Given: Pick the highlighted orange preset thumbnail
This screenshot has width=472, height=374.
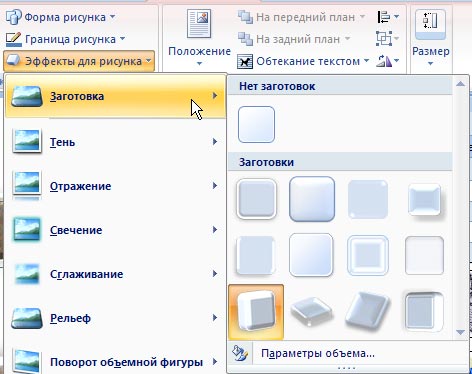Looking at the screenshot, I should coord(256,312).
